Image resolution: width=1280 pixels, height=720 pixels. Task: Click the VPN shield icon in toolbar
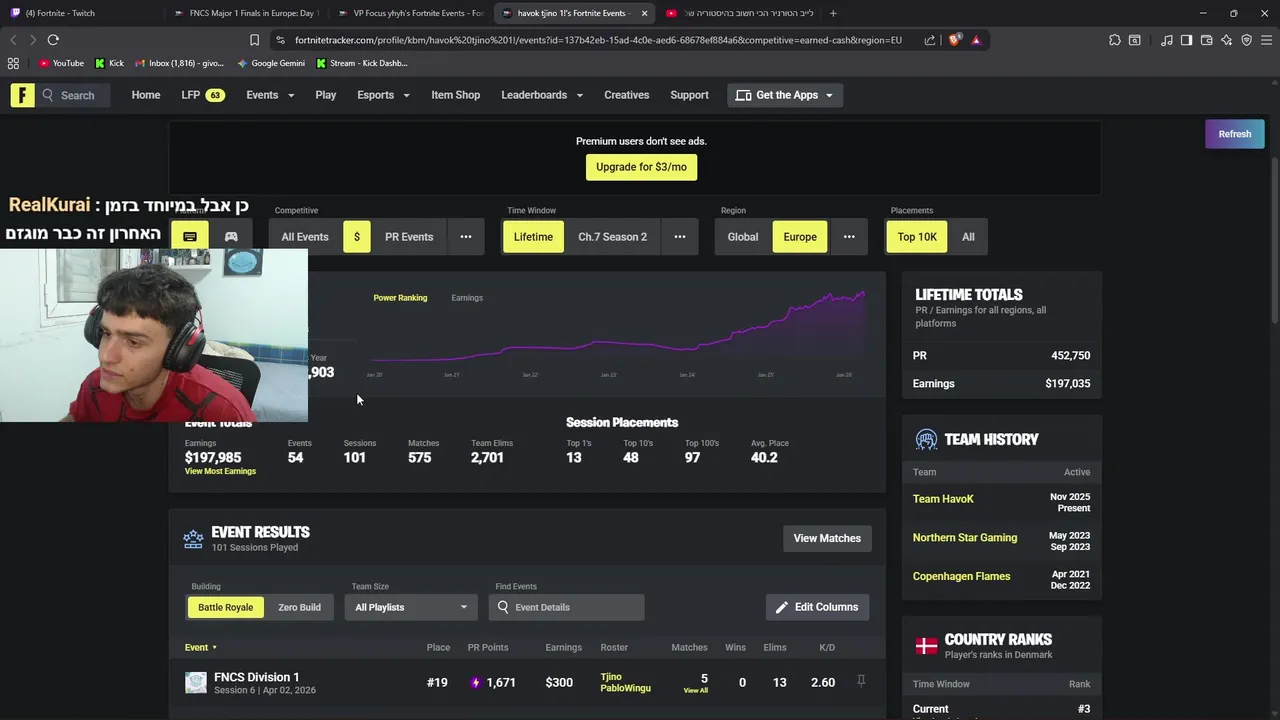pos(1246,40)
